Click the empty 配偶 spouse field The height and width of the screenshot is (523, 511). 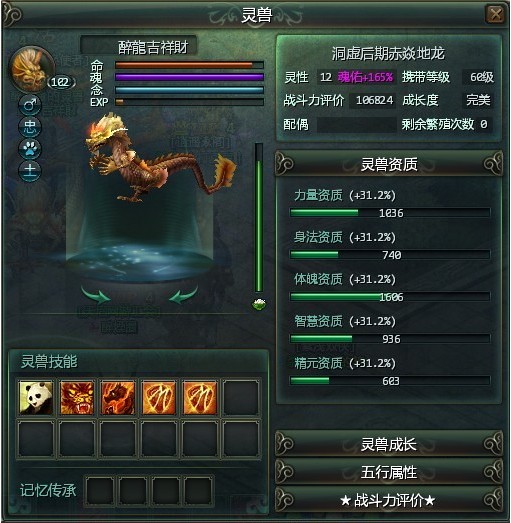click(357, 124)
